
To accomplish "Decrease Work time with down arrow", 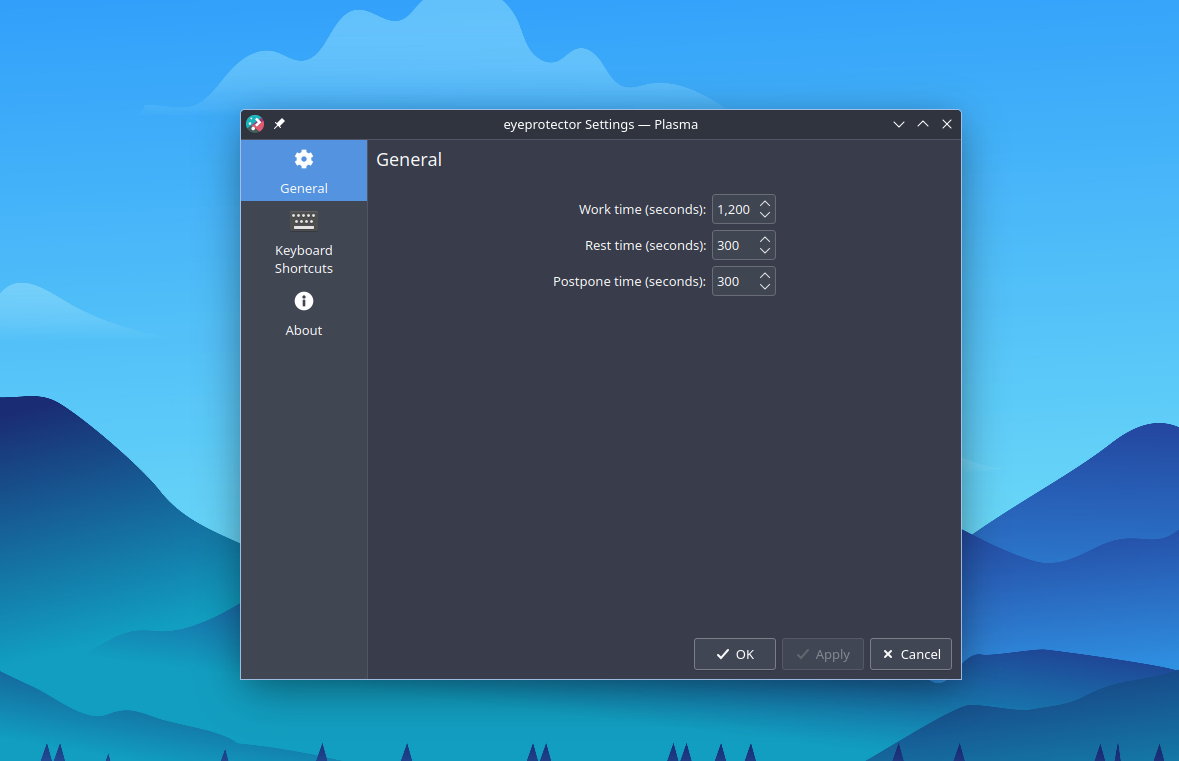I will [x=765, y=215].
